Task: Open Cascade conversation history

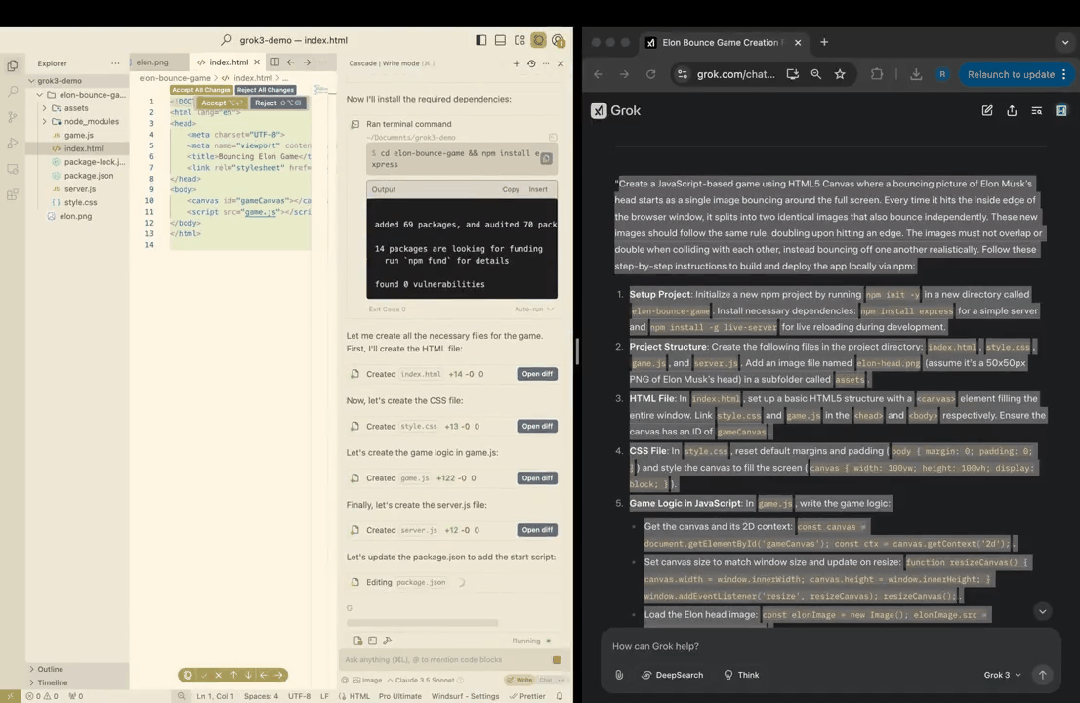Action: 531,63
